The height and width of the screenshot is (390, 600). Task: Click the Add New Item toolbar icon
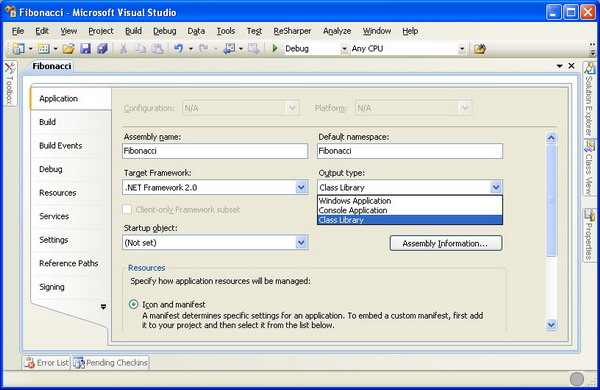pyautogui.click(x=44, y=49)
